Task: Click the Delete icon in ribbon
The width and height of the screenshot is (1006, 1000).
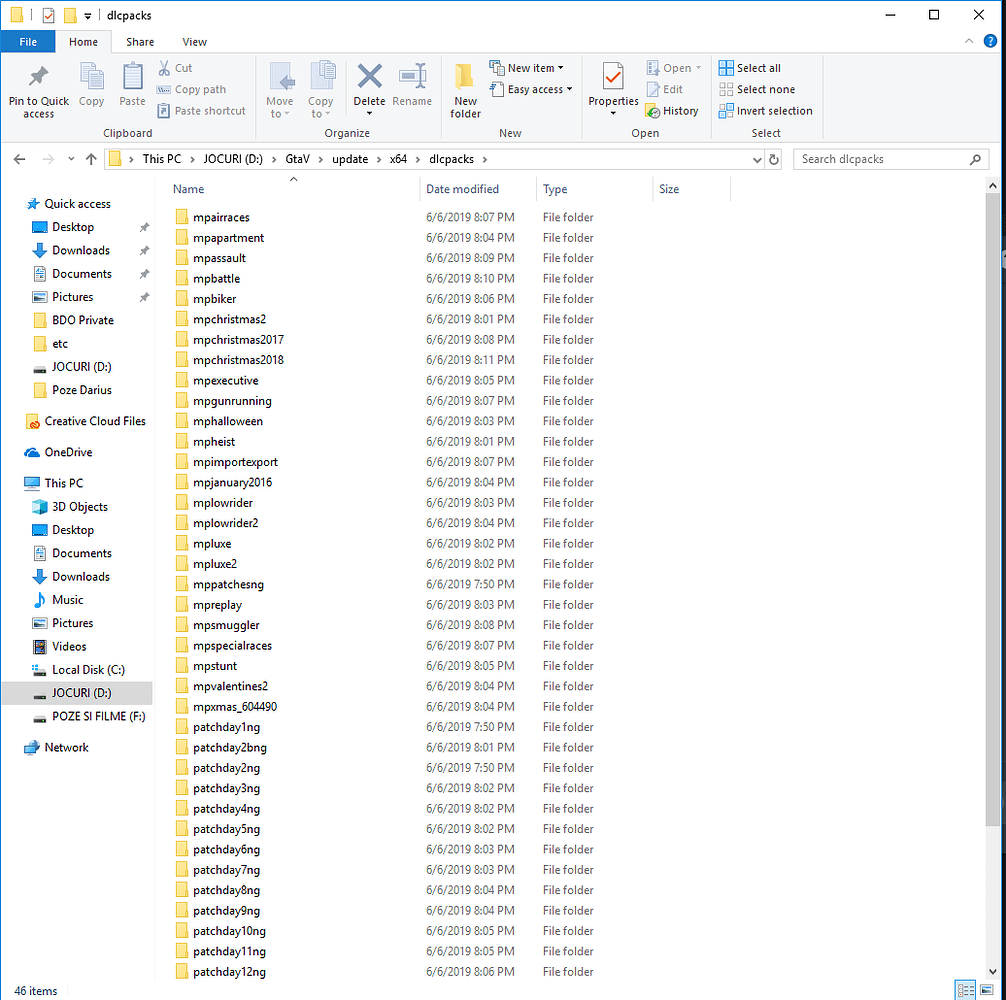Action: click(x=370, y=77)
